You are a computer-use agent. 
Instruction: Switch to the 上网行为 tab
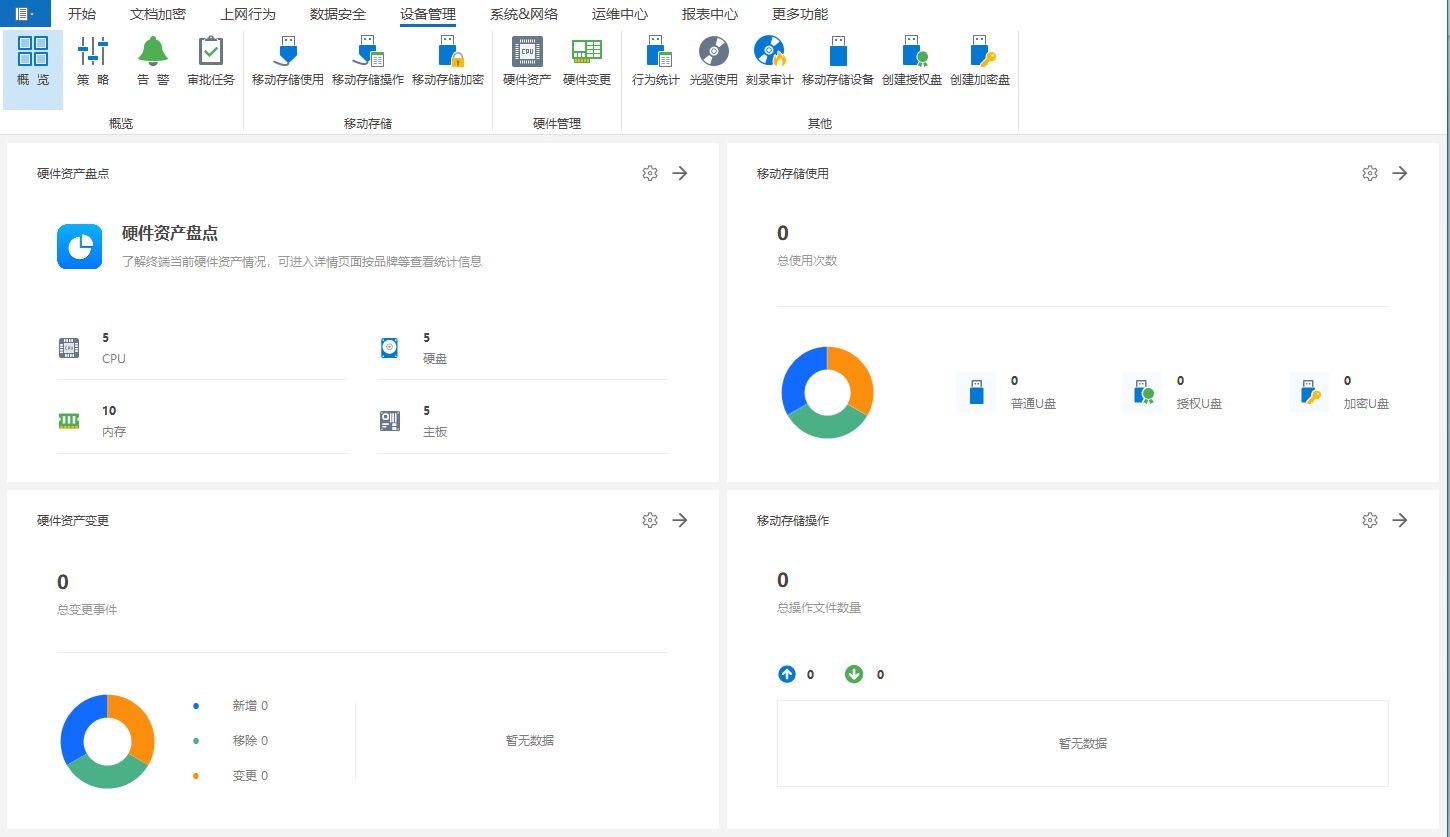click(248, 14)
